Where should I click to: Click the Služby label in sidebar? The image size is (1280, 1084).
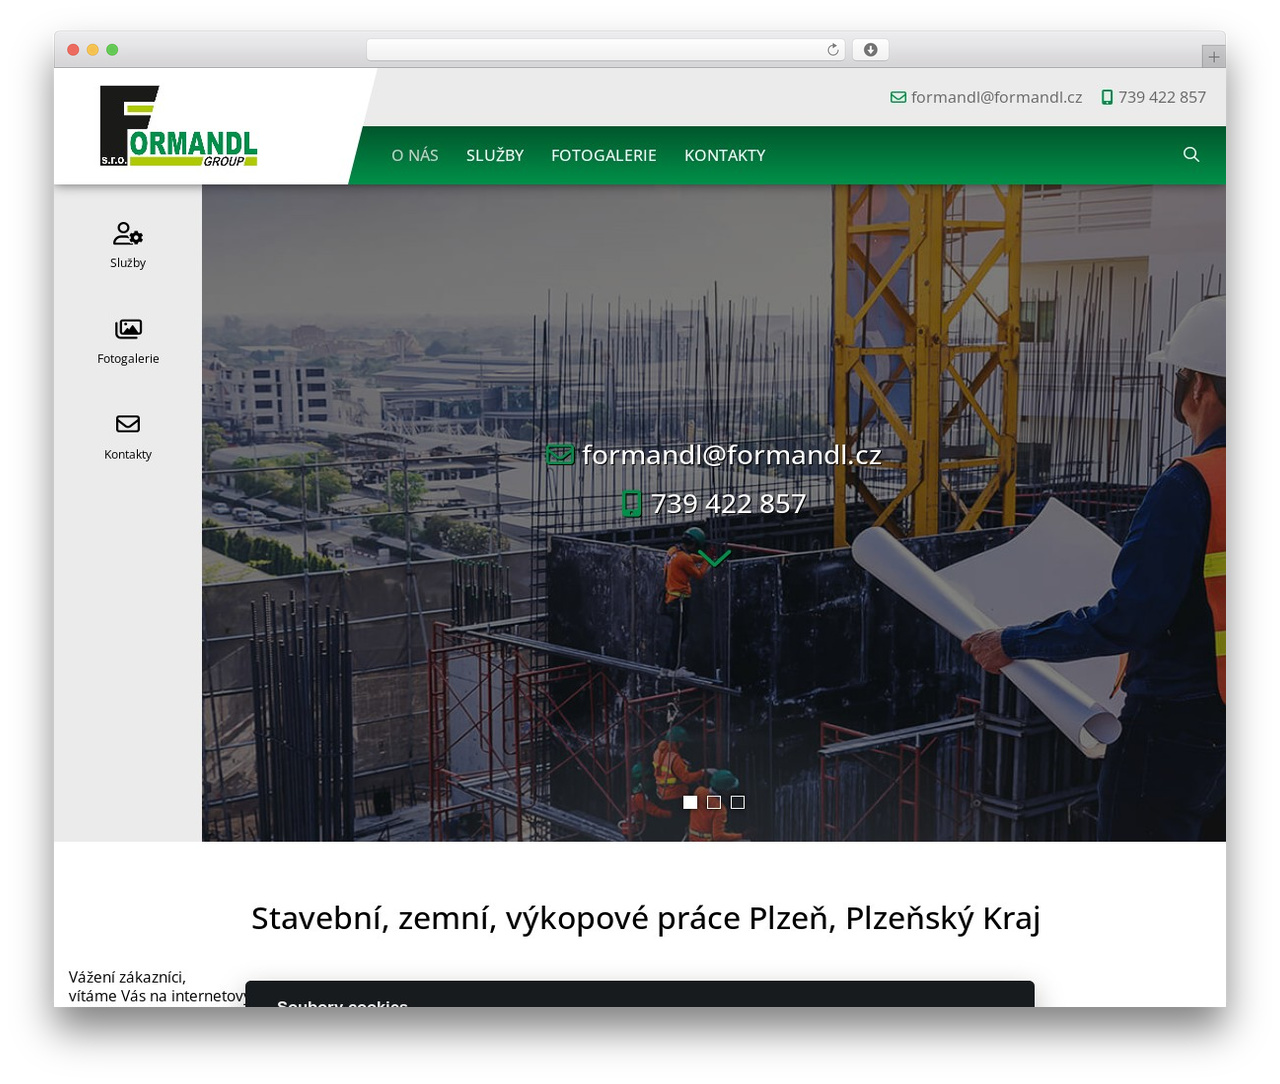128,263
